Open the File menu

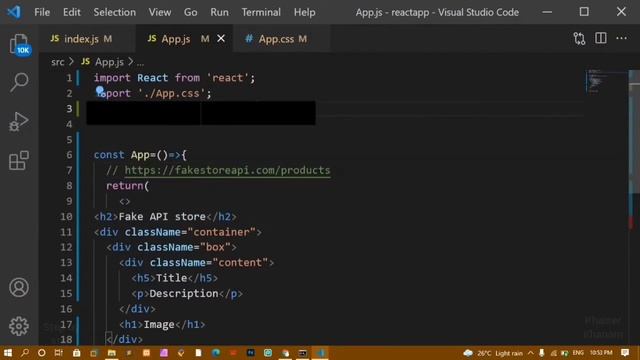point(42,12)
